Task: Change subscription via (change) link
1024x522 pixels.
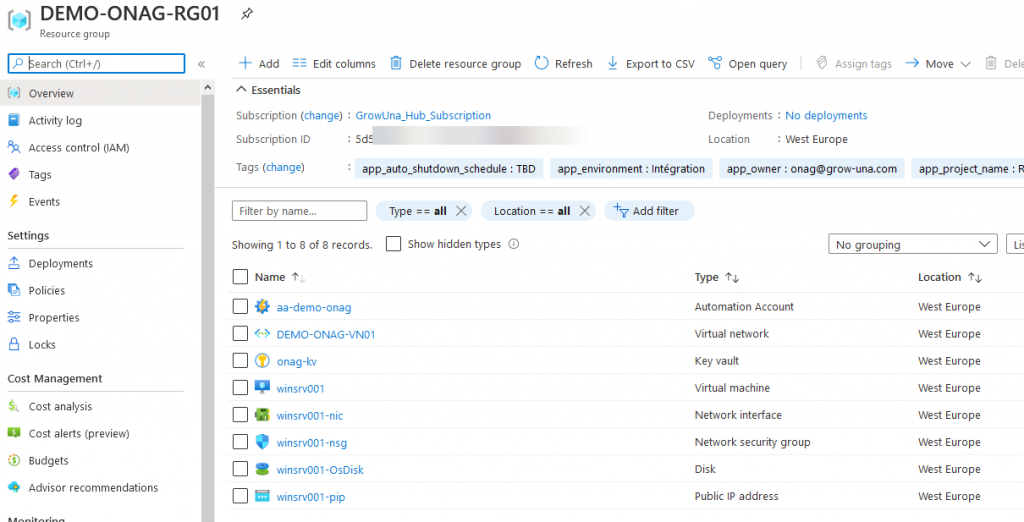Action: coord(321,116)
